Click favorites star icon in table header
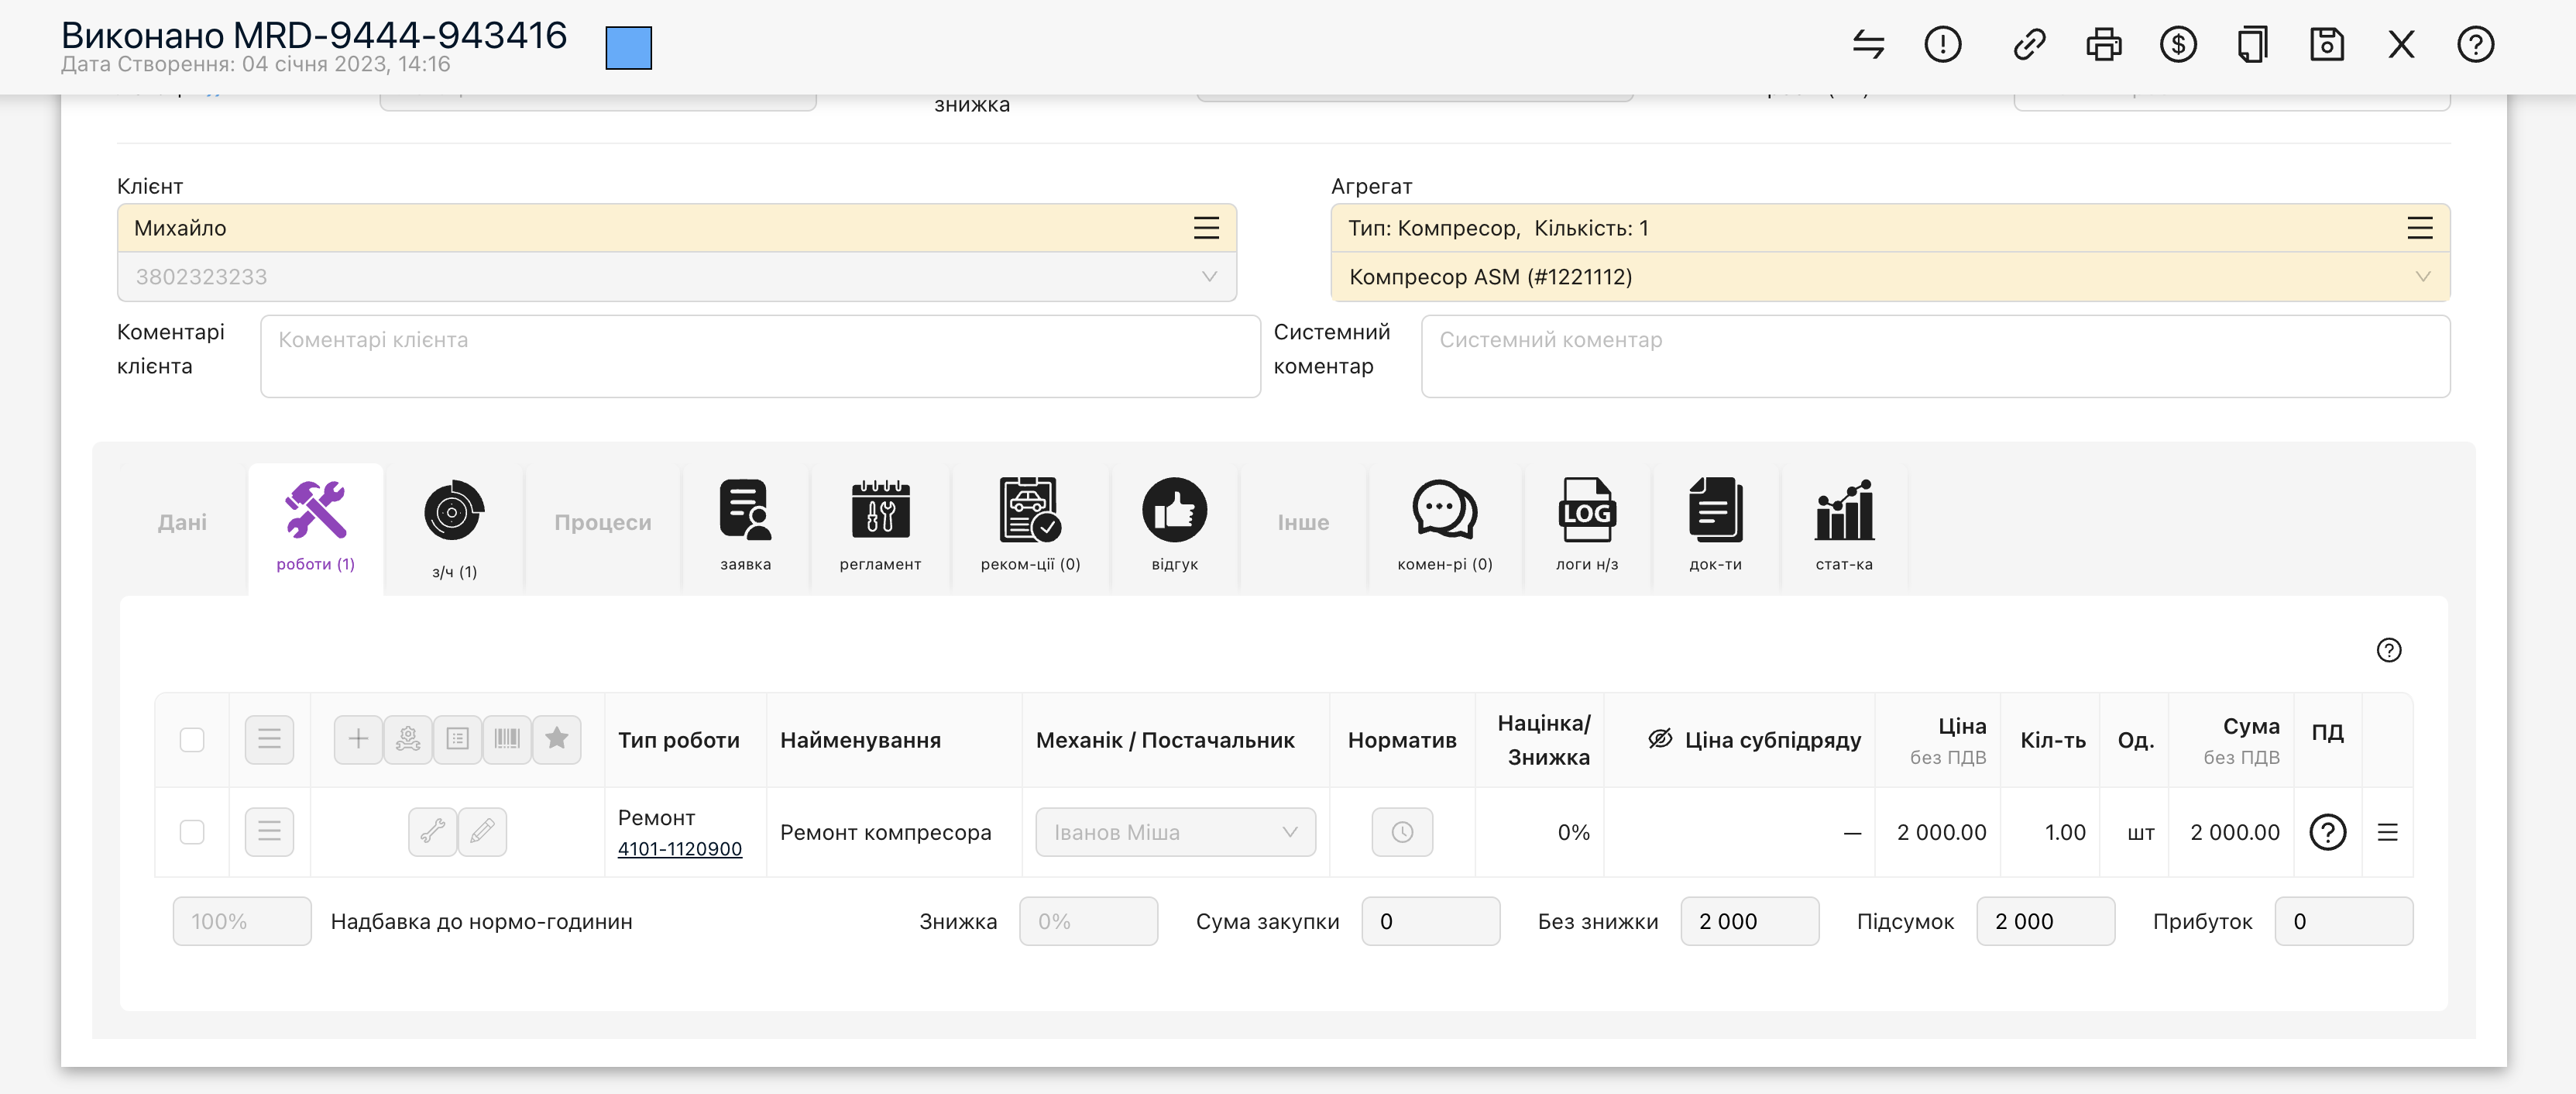Viewport: 2576px width, 1094px height. click(557, 739)
